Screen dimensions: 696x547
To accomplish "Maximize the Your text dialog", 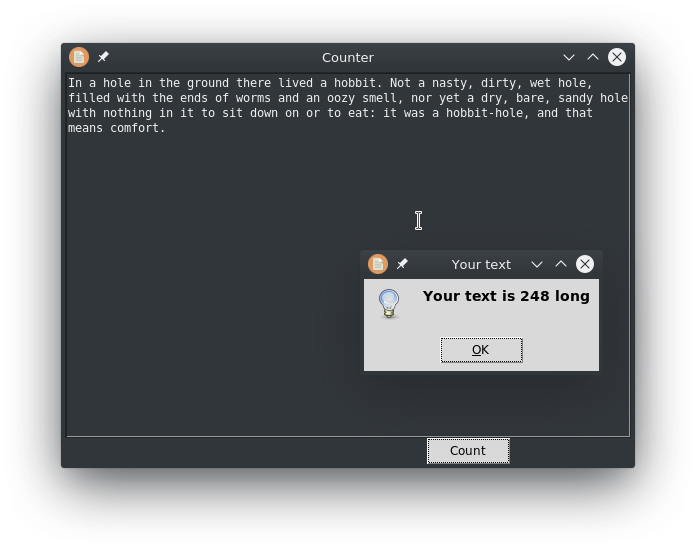I will point(561,264).
